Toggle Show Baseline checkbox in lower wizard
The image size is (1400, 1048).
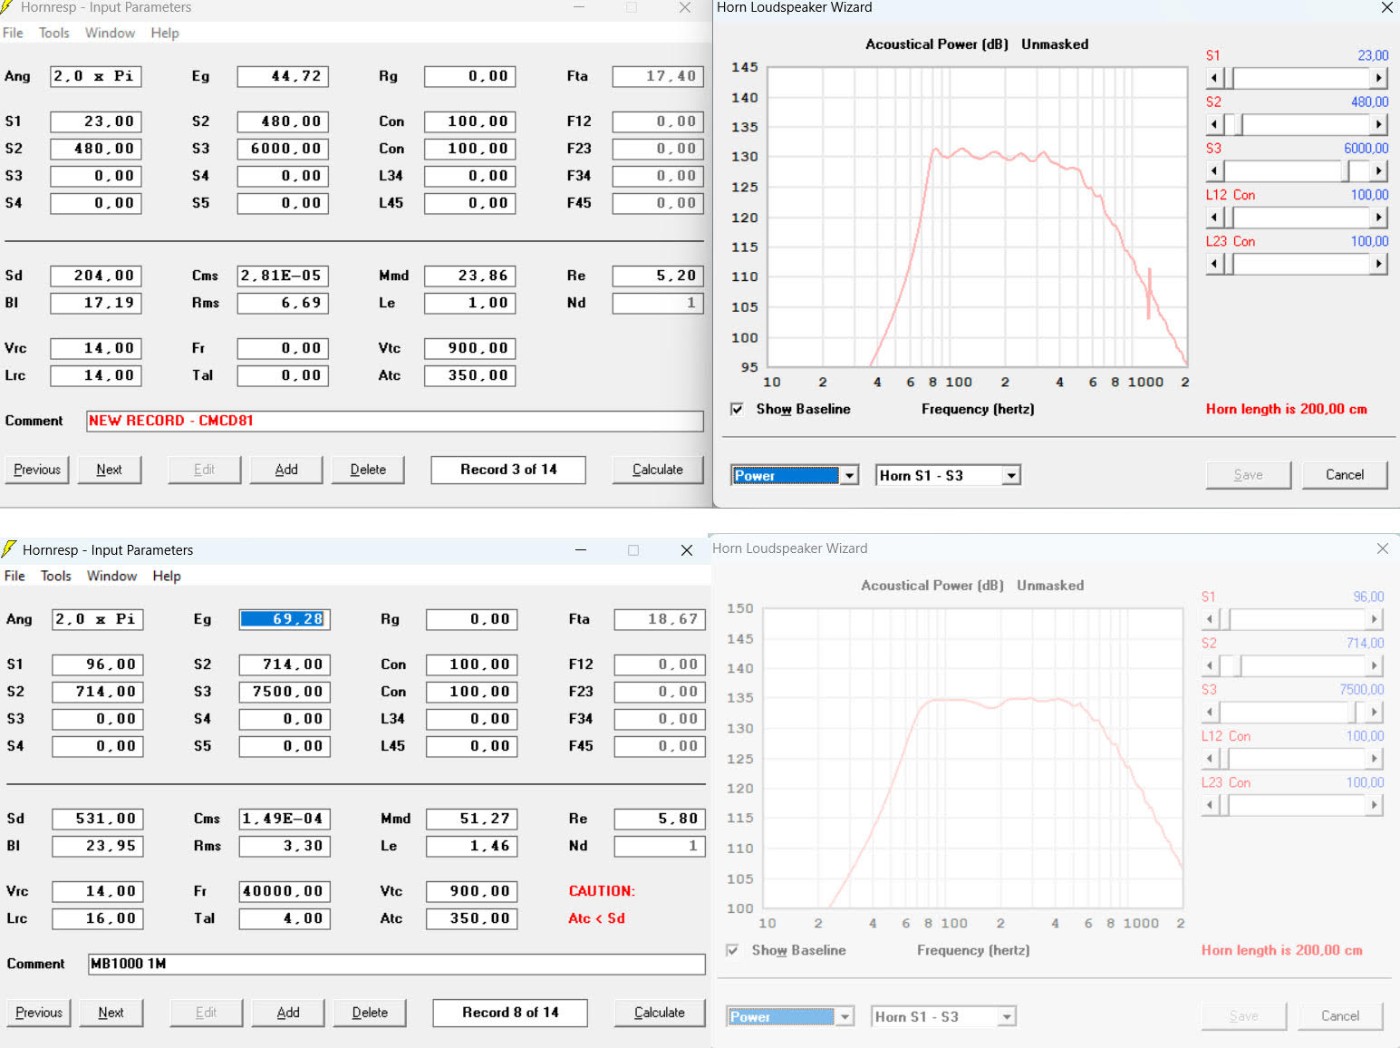(733, 950)
